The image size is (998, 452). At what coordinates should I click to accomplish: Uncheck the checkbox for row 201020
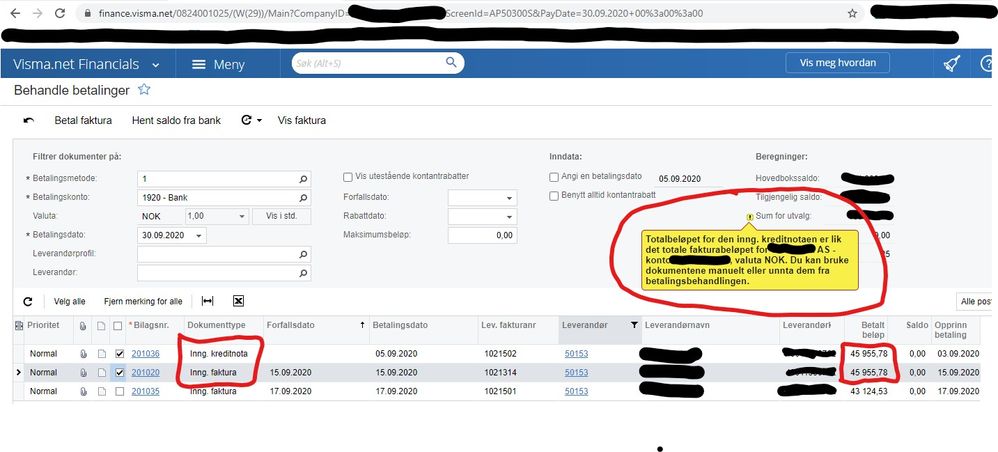point(119,372)
